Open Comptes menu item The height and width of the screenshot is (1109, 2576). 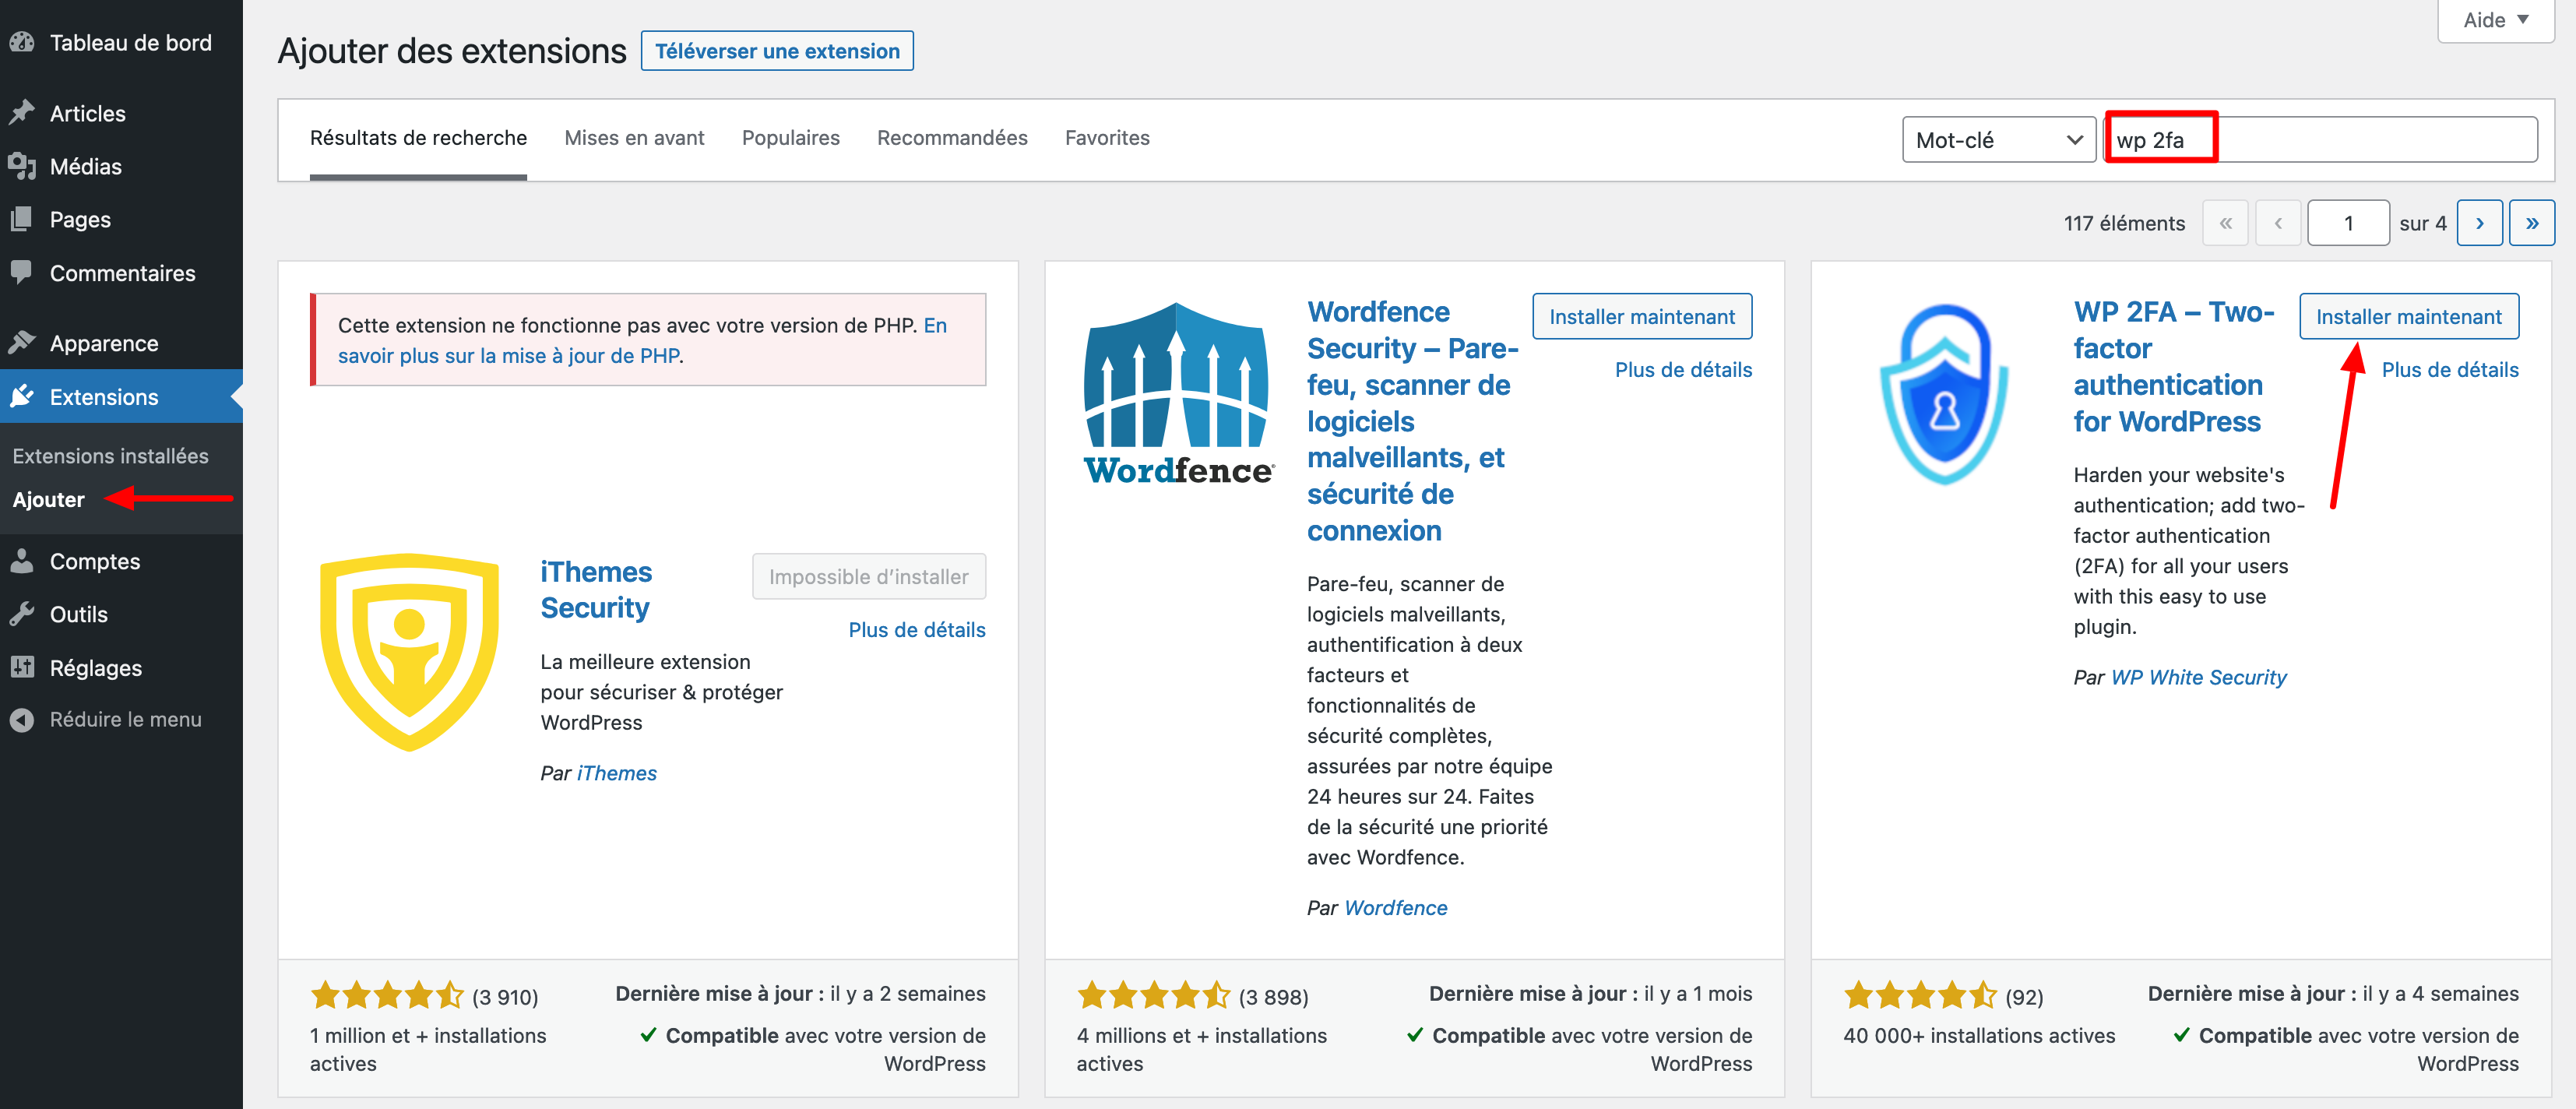tap(121, 561)
